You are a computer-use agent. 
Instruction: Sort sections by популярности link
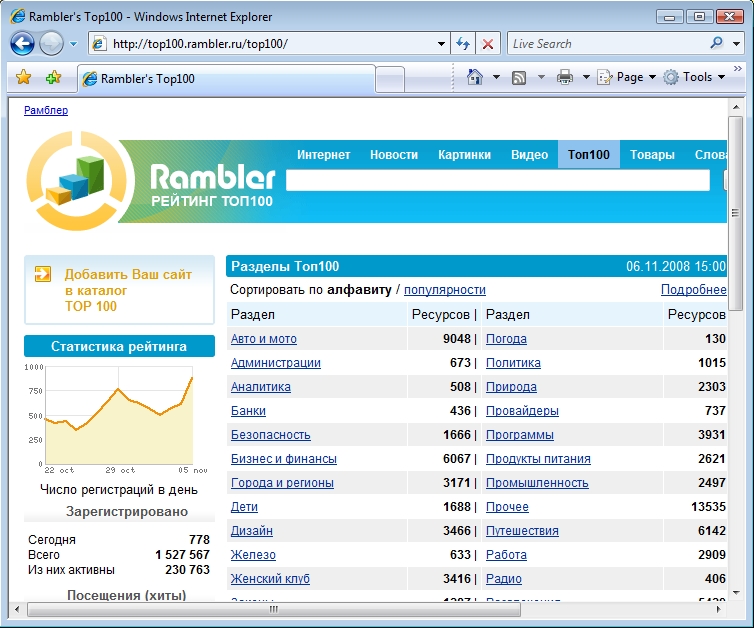click(445, 289)
